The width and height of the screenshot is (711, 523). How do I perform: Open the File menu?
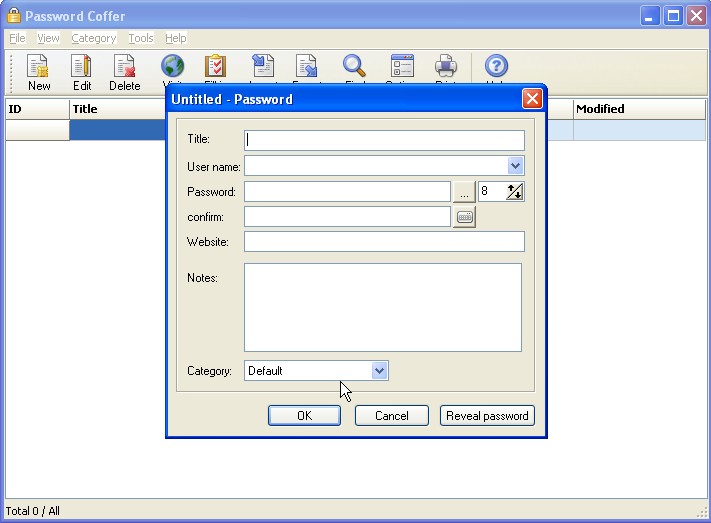[17, 38]
